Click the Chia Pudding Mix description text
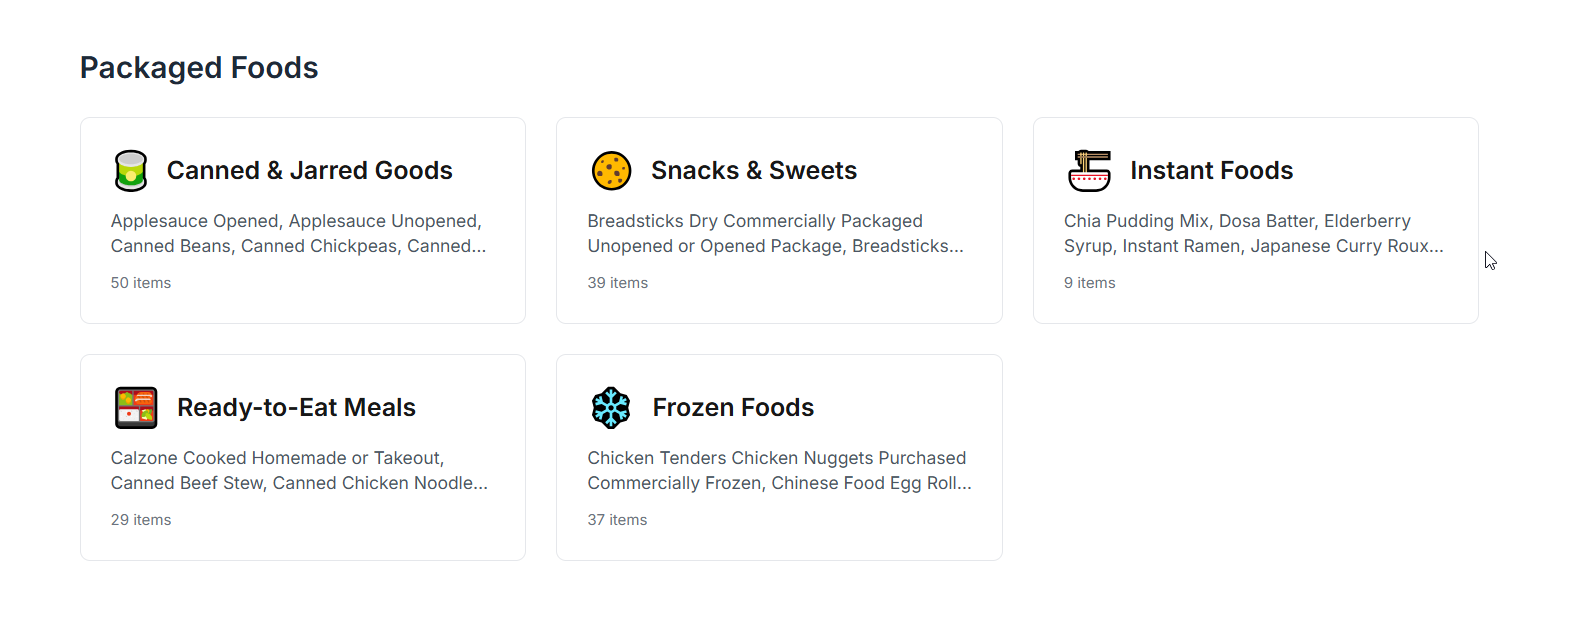The width and height of the screenshot is (1586, 617). [x=1254, y=234]
